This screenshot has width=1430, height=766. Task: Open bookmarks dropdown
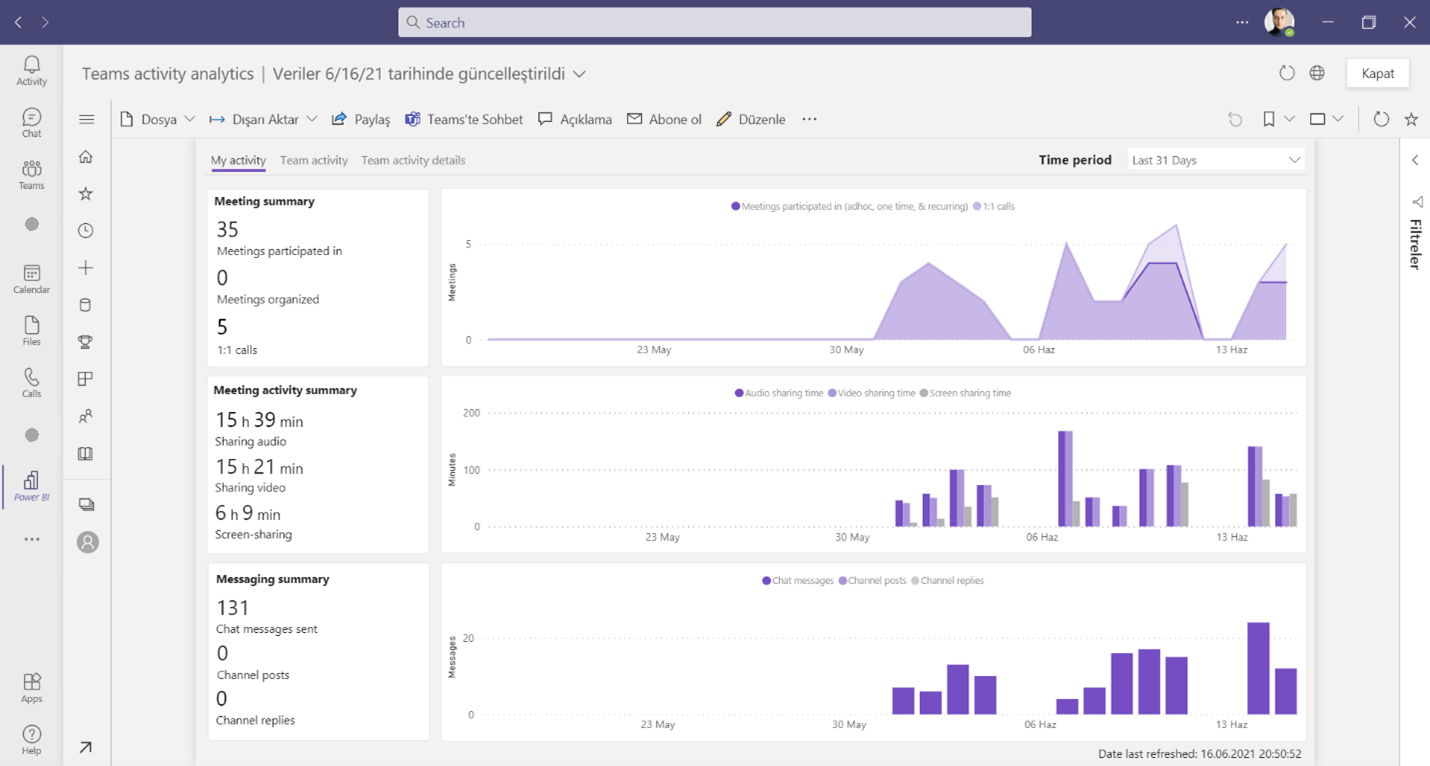[x=1278, y=119]
